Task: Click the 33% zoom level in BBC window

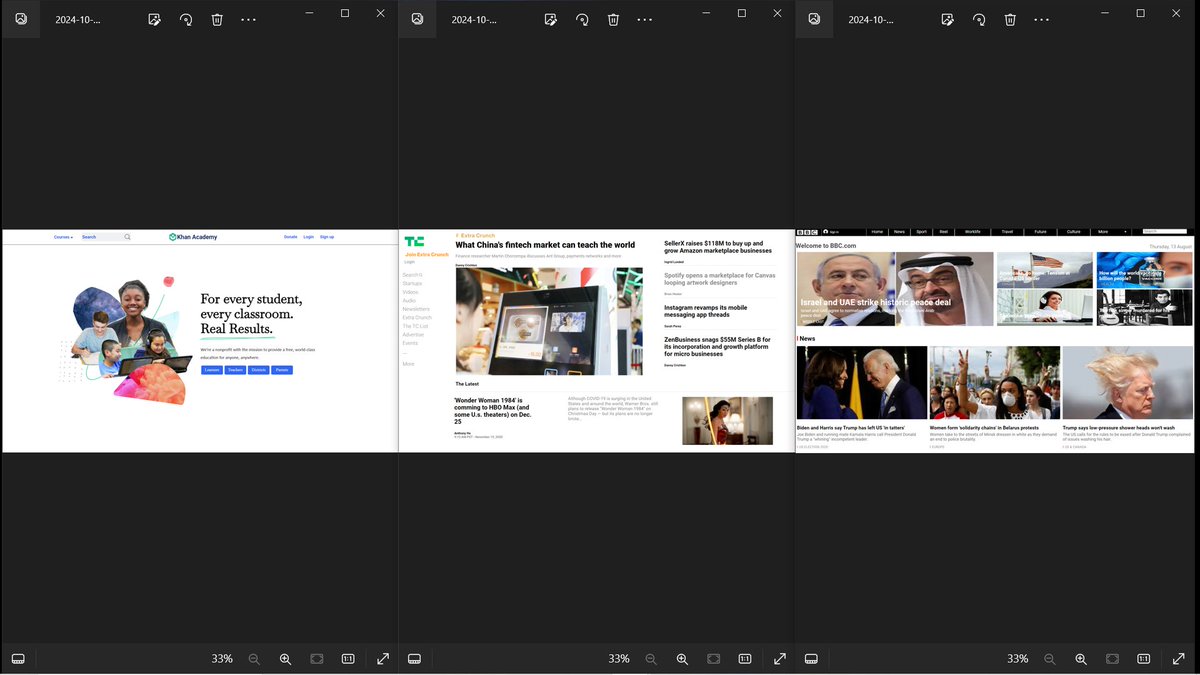Action: click(1018, 659)
